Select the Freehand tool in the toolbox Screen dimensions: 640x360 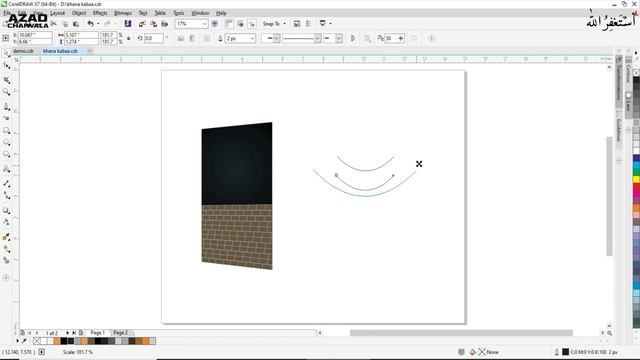[x=6, y=107]
